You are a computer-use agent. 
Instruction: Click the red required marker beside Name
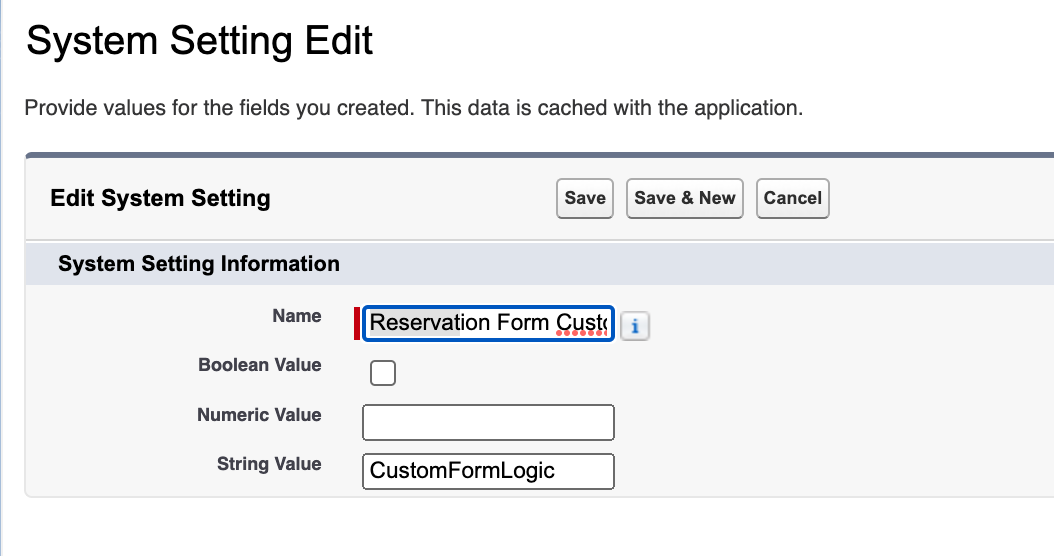(356, 324)
